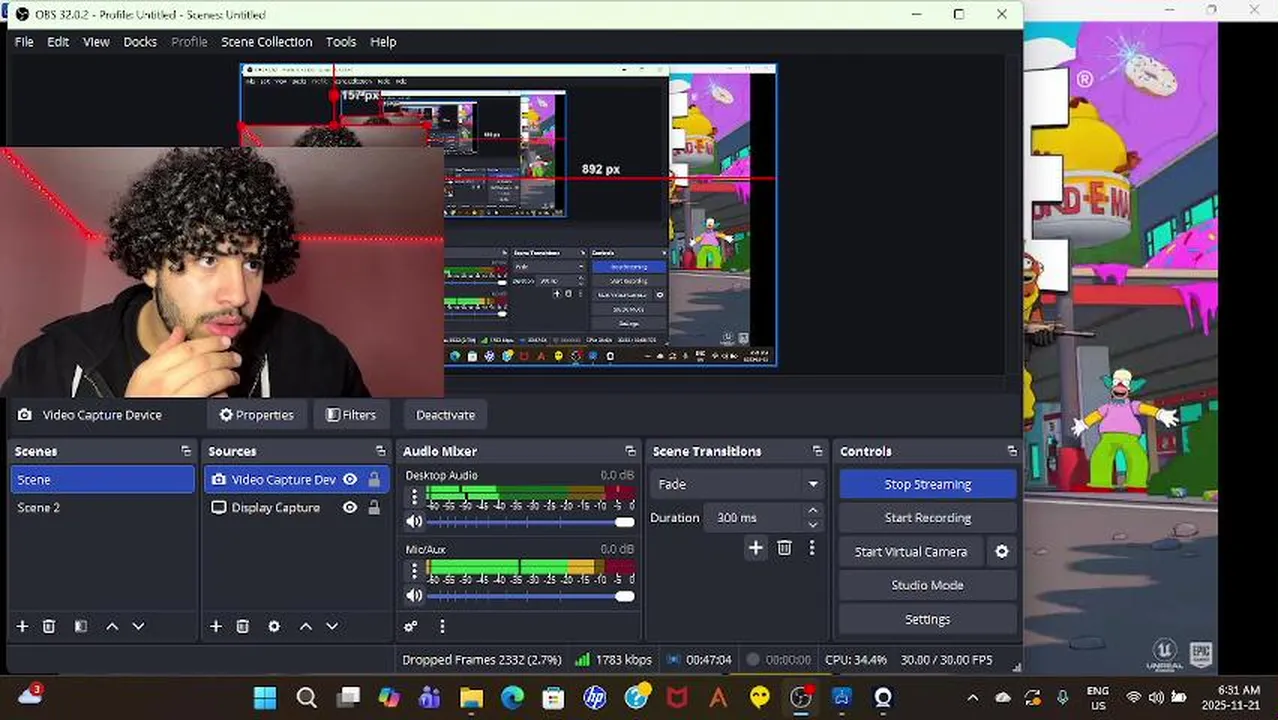Select Scene 2 in Scenes list
Image resolution: width=1278 pixels, height=720 pixels.
click(x=102, y=507)
